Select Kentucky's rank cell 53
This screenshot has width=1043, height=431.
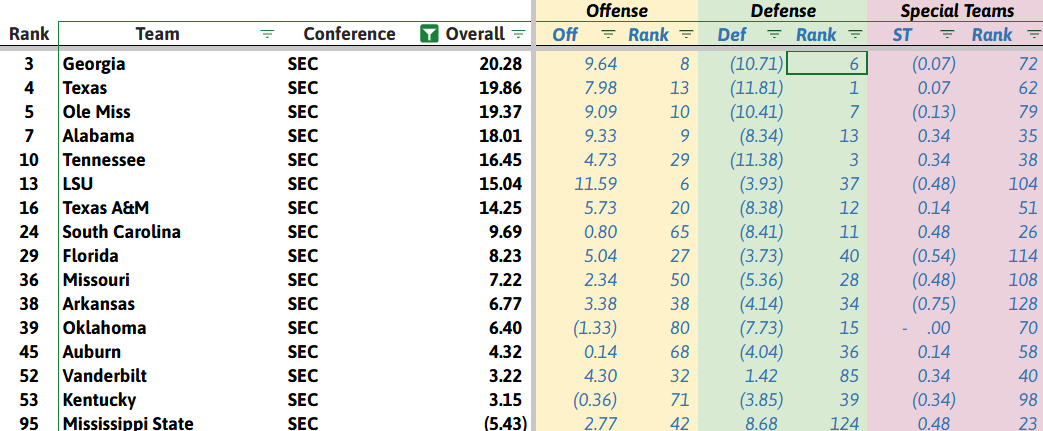coord(29,400)
